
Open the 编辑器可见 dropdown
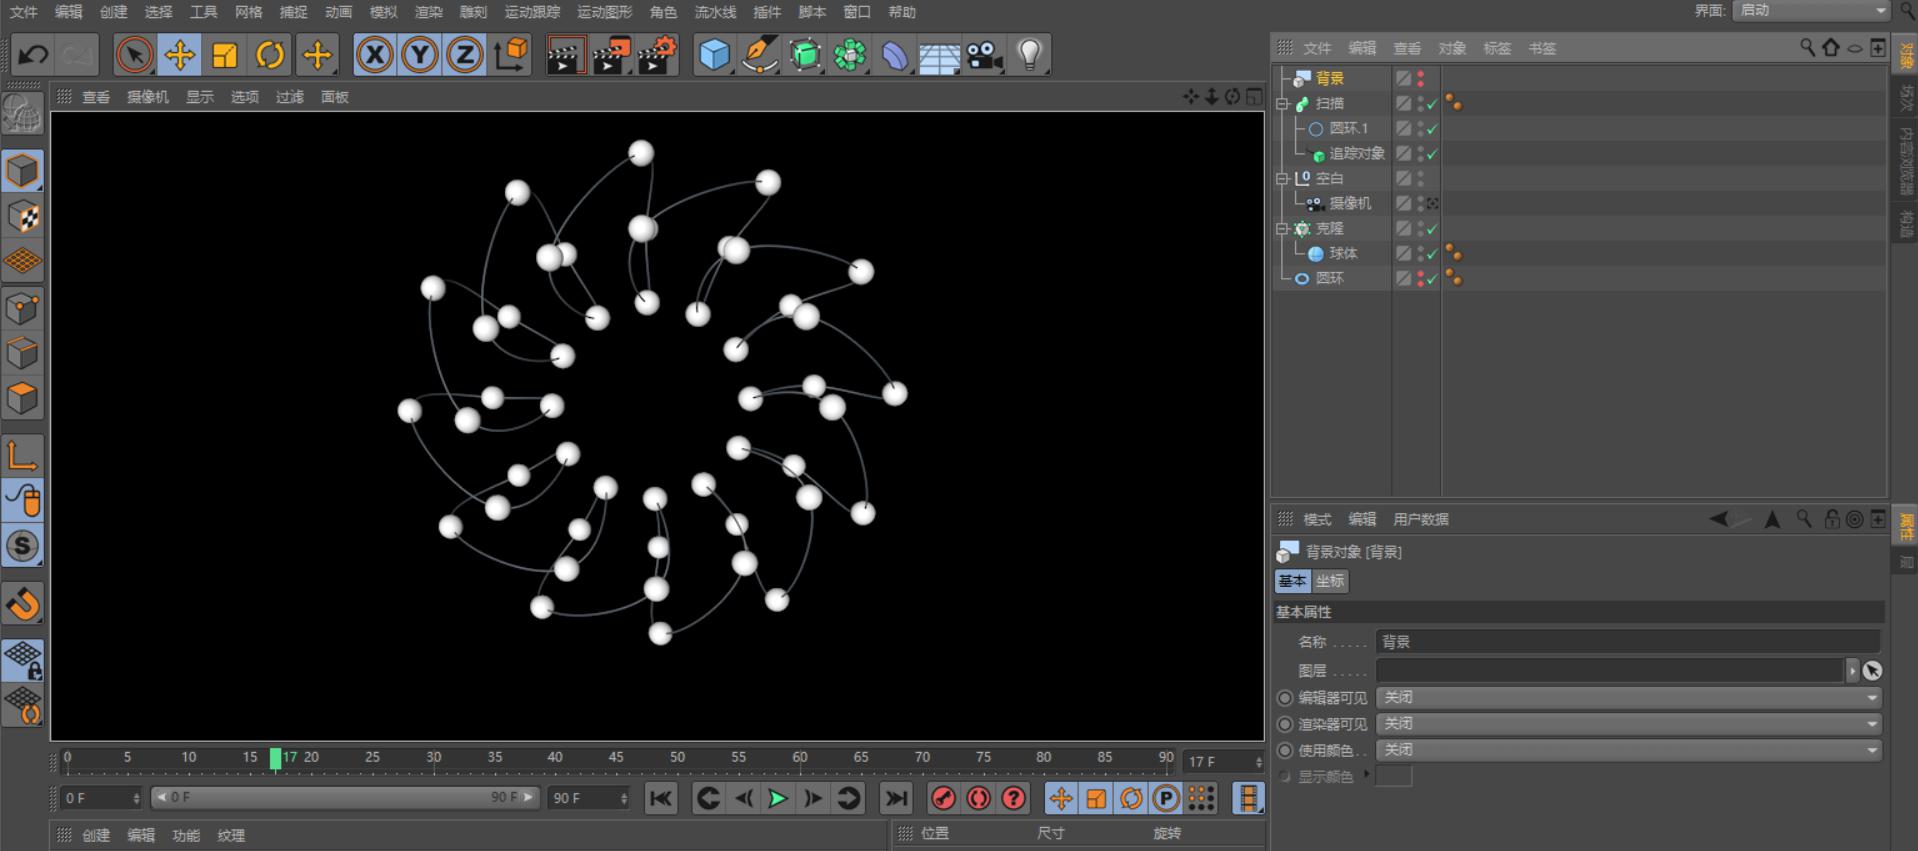click(1629, 697)
